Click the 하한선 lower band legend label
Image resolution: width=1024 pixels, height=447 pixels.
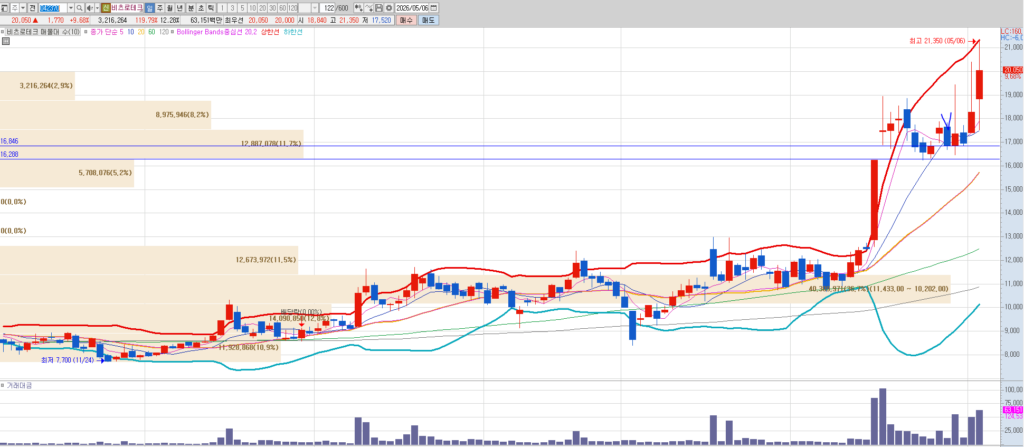click(294, 31)
